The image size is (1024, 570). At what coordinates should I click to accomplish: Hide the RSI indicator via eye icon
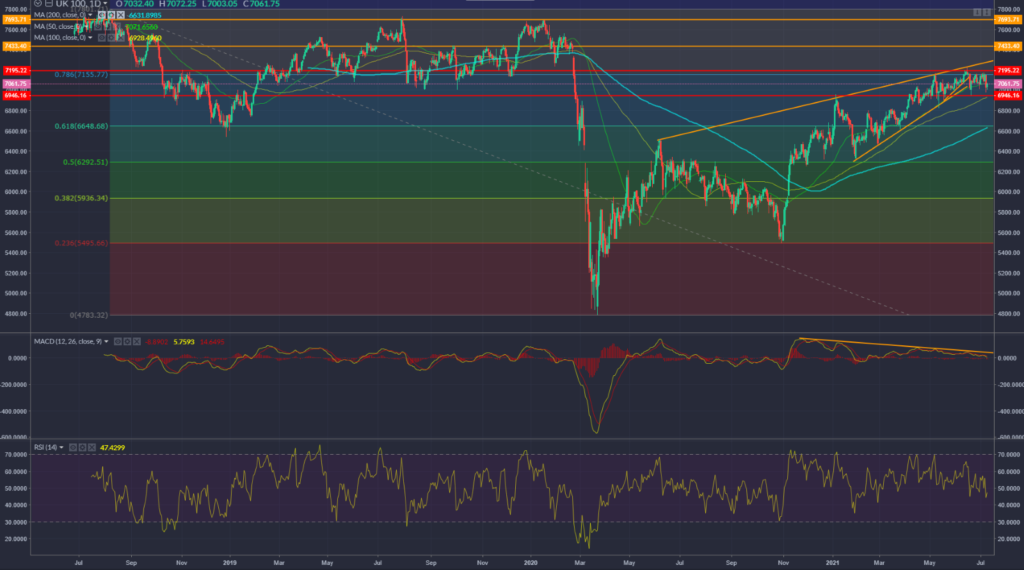73,447
